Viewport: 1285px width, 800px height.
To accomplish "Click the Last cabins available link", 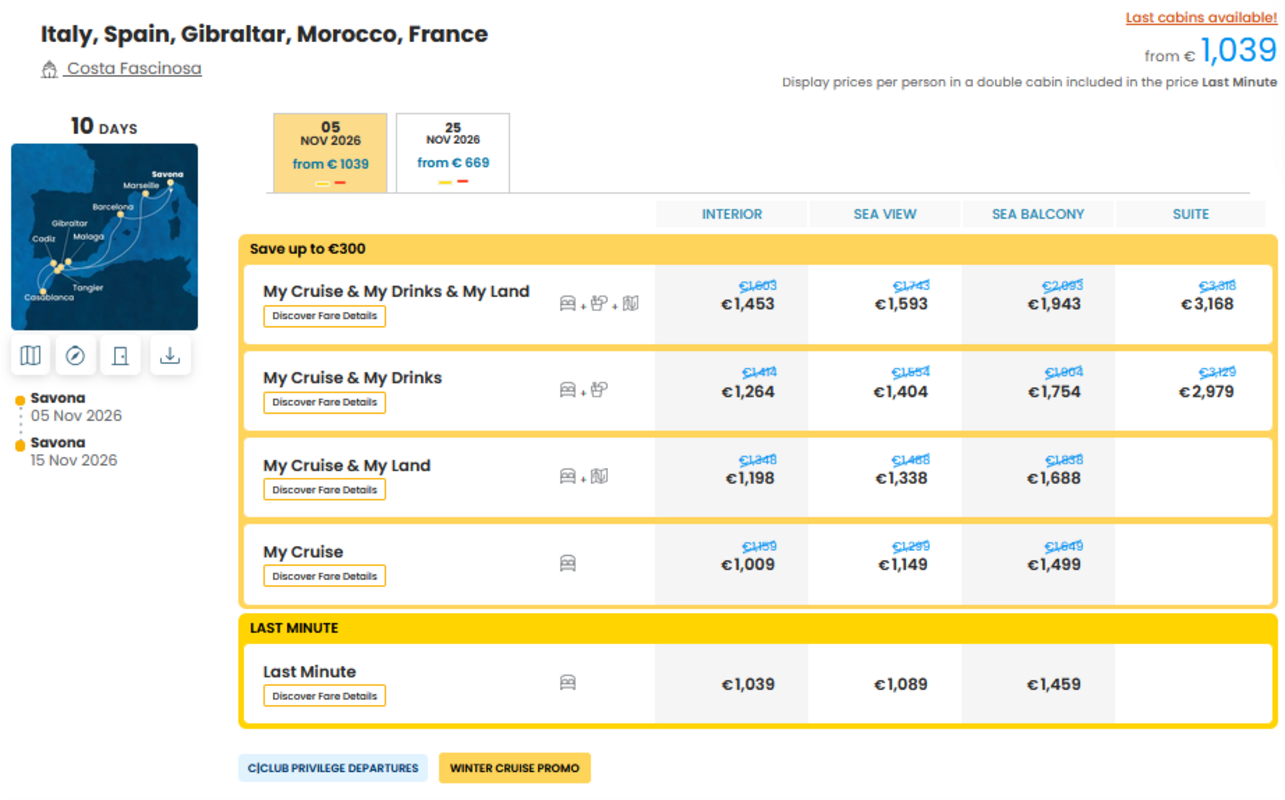I will point(1201,18).
